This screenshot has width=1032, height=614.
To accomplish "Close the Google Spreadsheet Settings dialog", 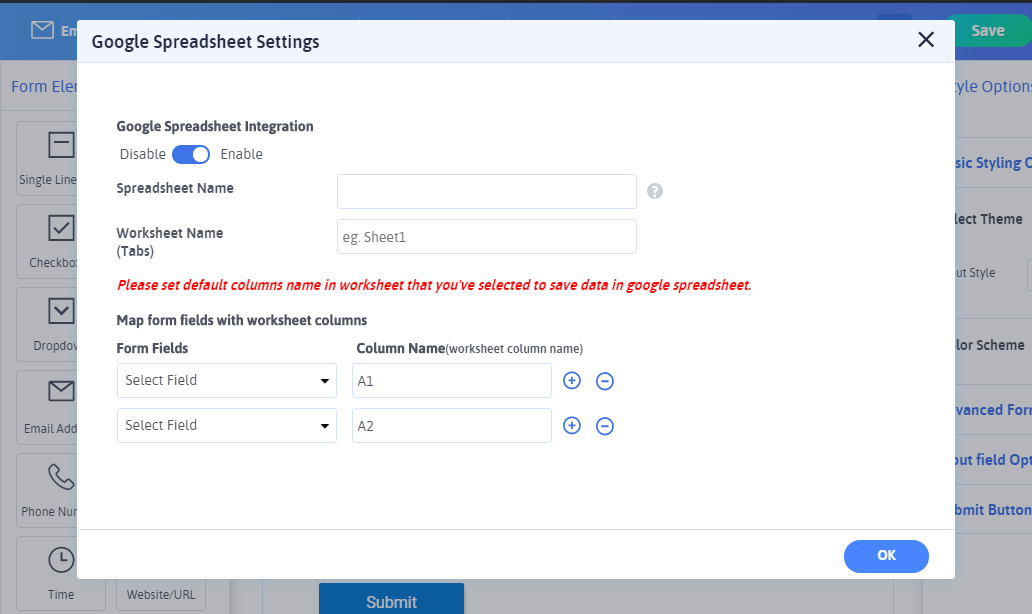I will click(x=925, y=40).
